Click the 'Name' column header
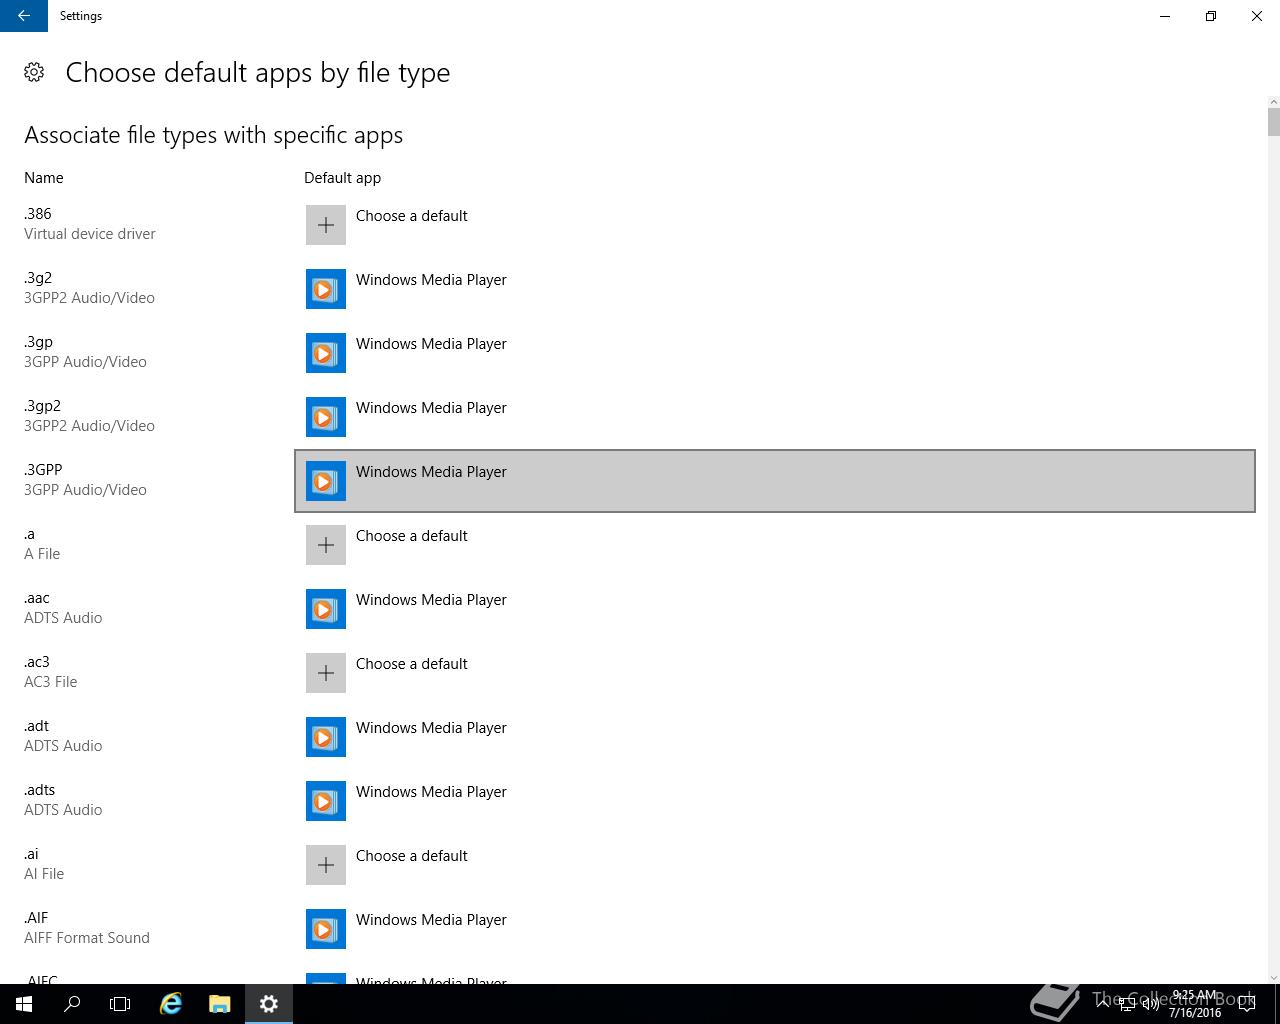The width and height of the screenshot is (1280, 1024). coord(44,178)
